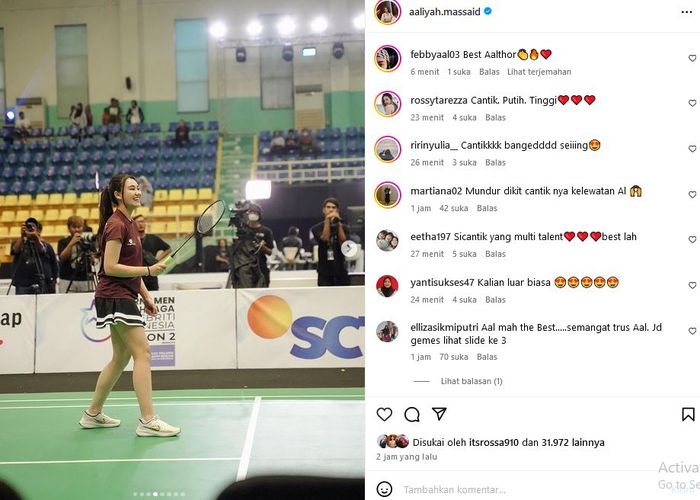The height and width of the screenshot is (500, 700).
Task: Share post via paper plane icon
Action: point(439,414)
